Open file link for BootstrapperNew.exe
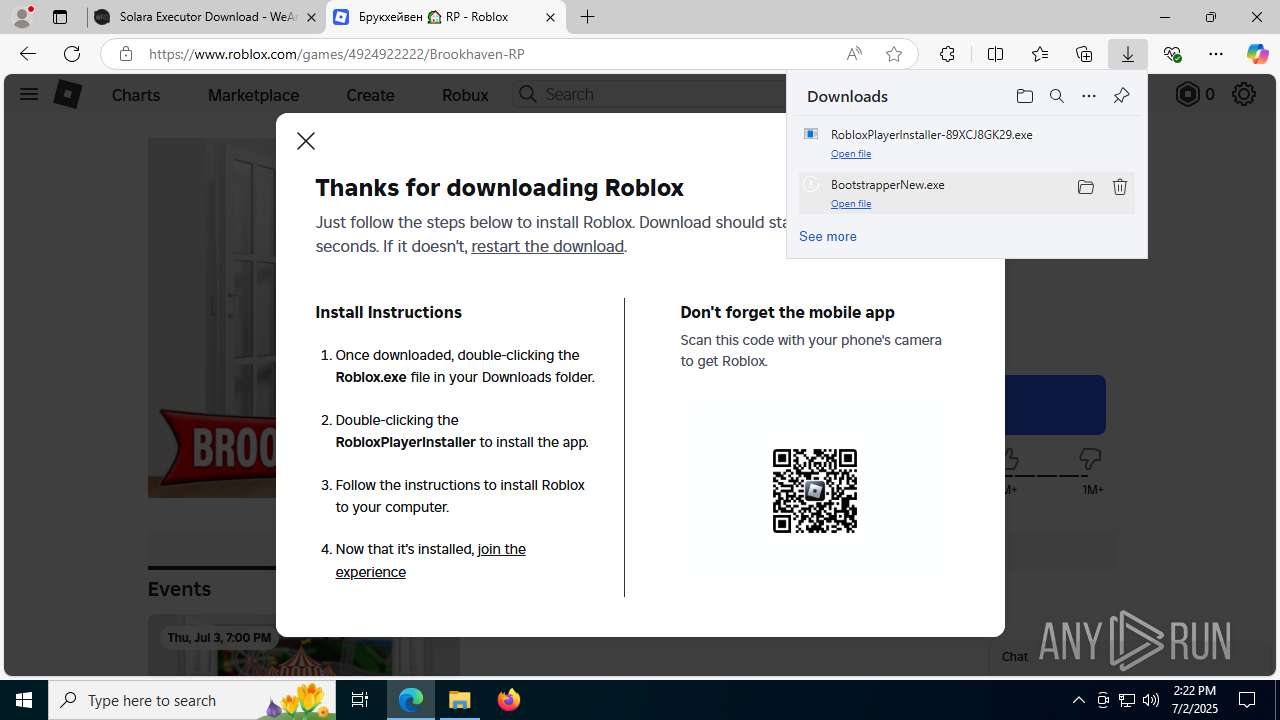Screen dimensions: 1280x720 click(x=851, y=203)
